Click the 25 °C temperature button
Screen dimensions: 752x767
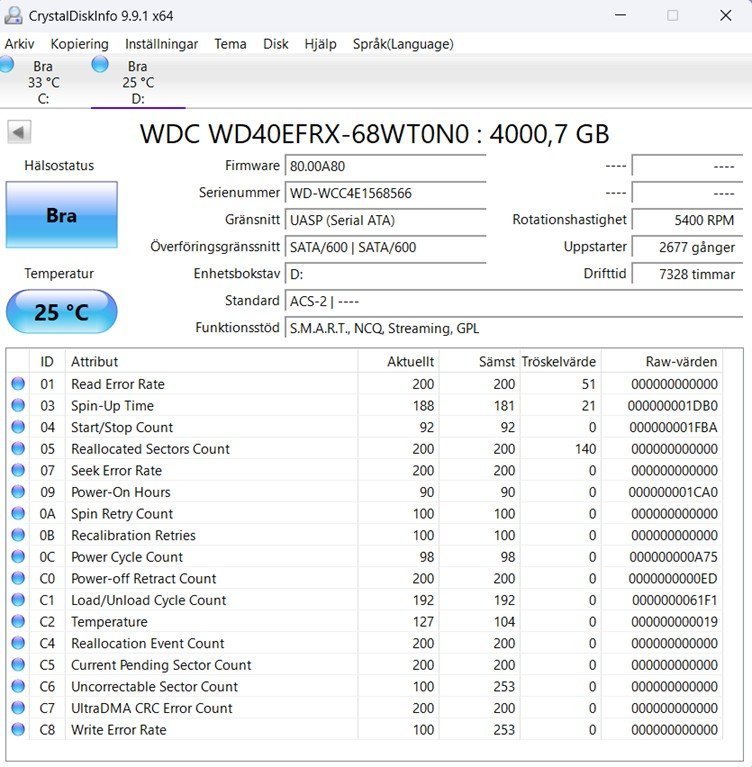[62, 312]
